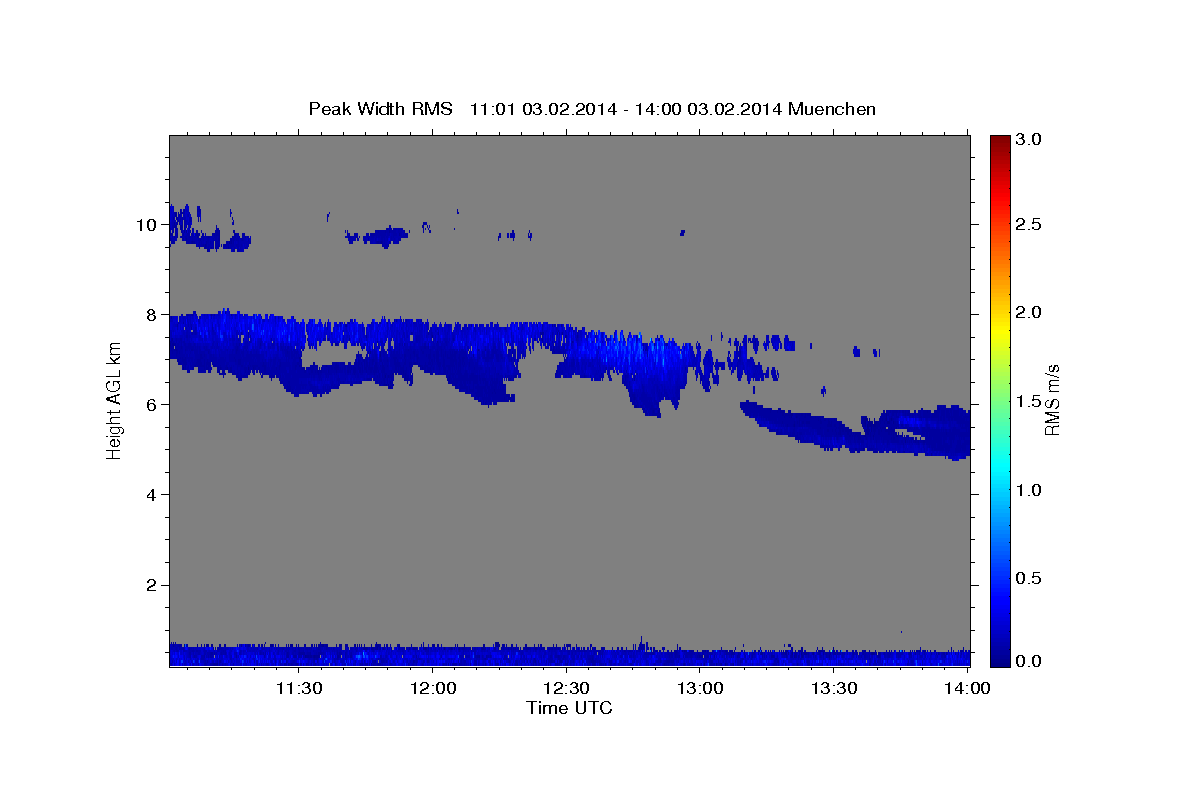Click the '13:00' time tick label
The width and height of the screenshot is (1200, 800).
point(700,688)
